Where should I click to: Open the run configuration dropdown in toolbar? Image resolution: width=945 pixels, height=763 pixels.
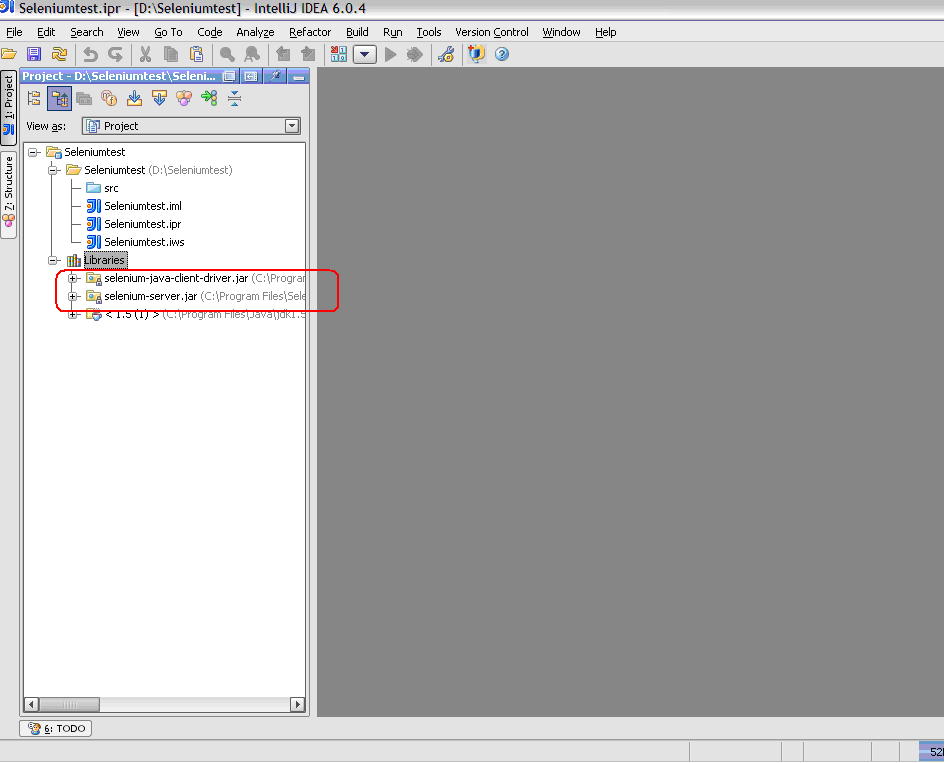(365, 55)
